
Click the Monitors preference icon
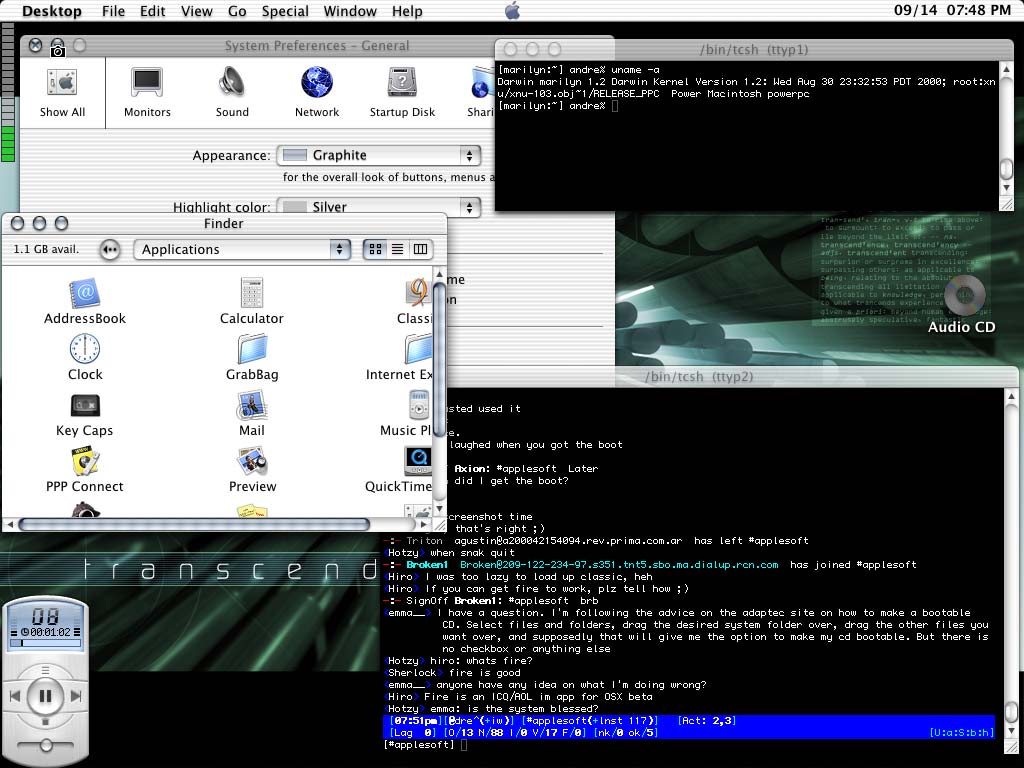point(147,82)
